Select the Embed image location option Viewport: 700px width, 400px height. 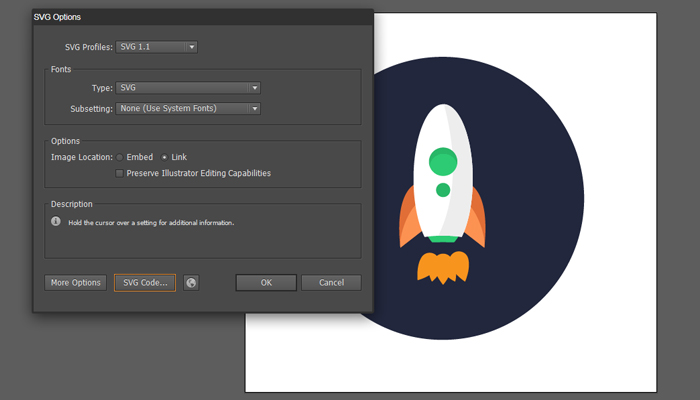click(x=120, y=157)
